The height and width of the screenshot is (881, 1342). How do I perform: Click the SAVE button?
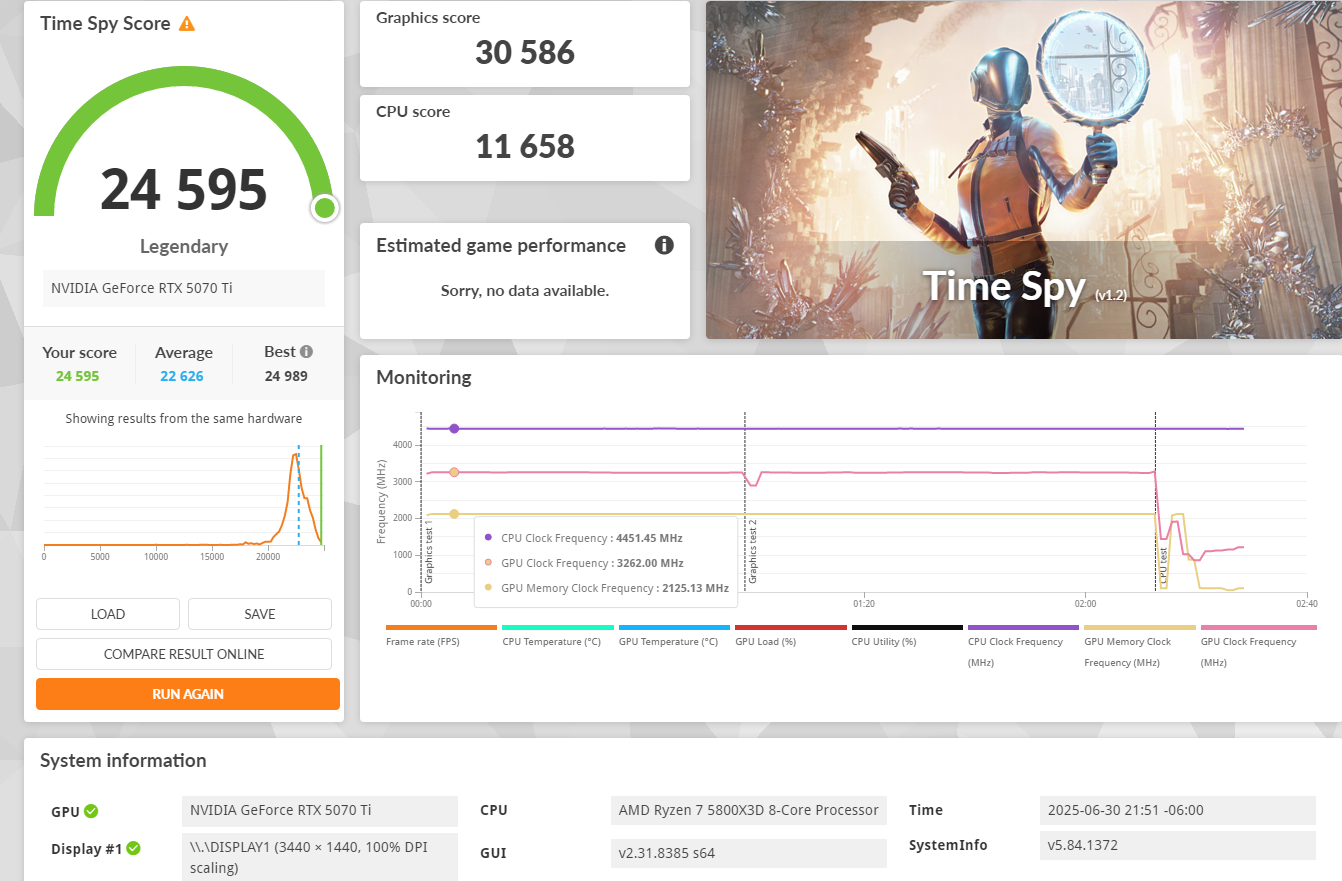click(260, 614)
